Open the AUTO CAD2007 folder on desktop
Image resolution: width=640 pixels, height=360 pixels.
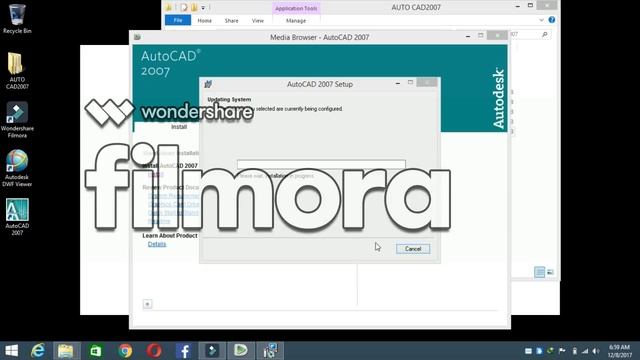tap(17, 70)
